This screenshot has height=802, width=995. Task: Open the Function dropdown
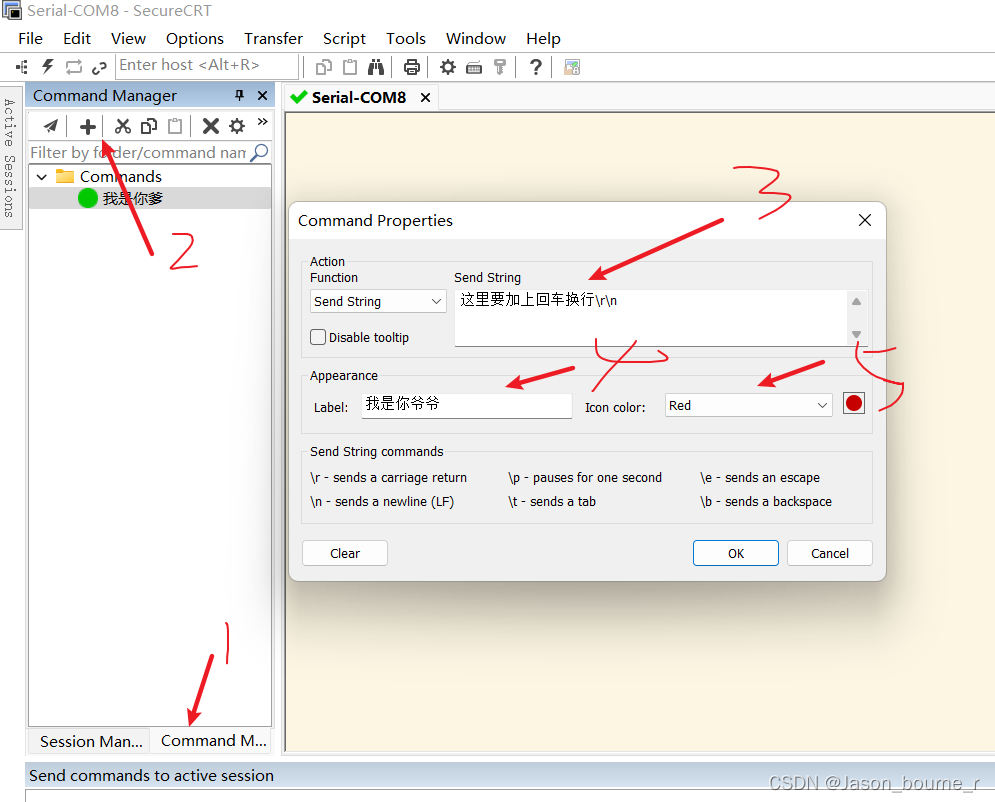(378, 301)
